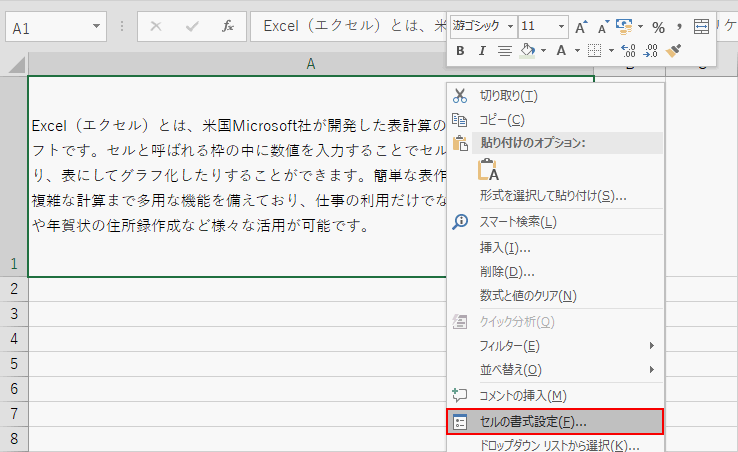Toggle Italic in the mini toolbar

coord(482,50)
